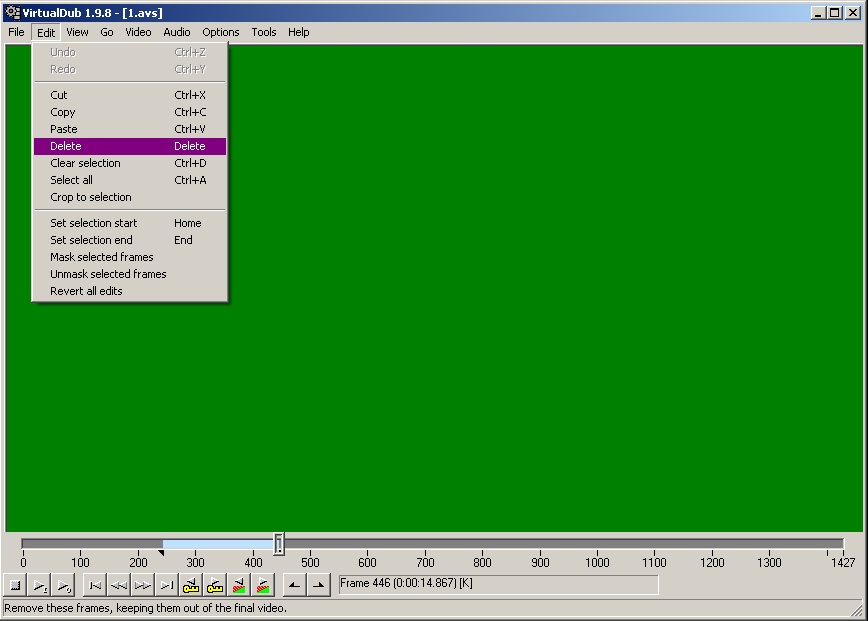868x621 pixels.
Task: Step forward one frame
Action: click(x=143, y=585)
